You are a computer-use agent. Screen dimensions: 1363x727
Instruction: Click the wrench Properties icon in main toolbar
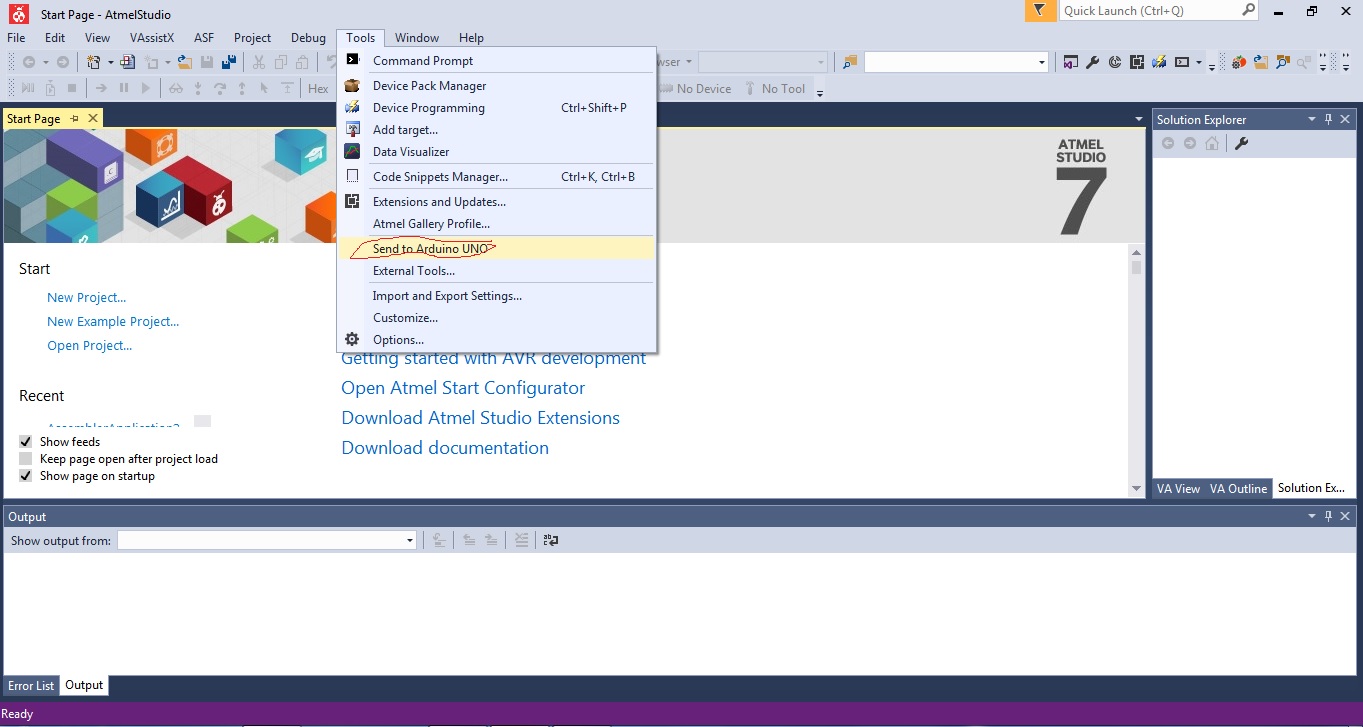point(1092,62)
